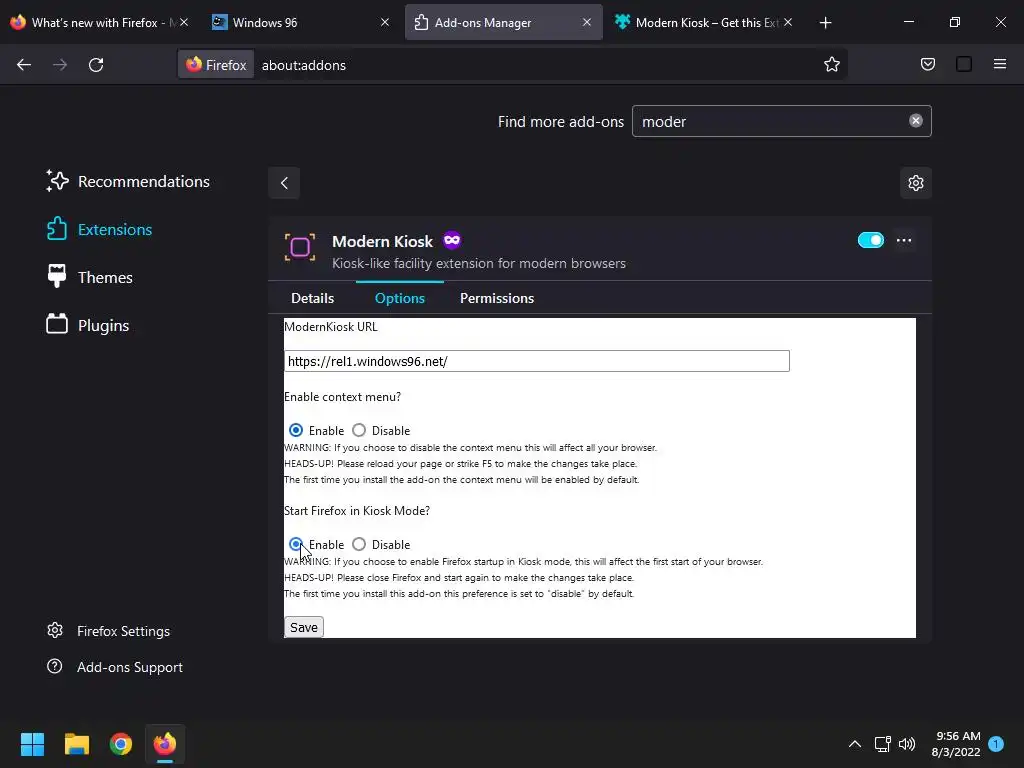1024x768 pixels.
Task: Open the clock and calendar at 9:56 AM
Action: point(956,744)
